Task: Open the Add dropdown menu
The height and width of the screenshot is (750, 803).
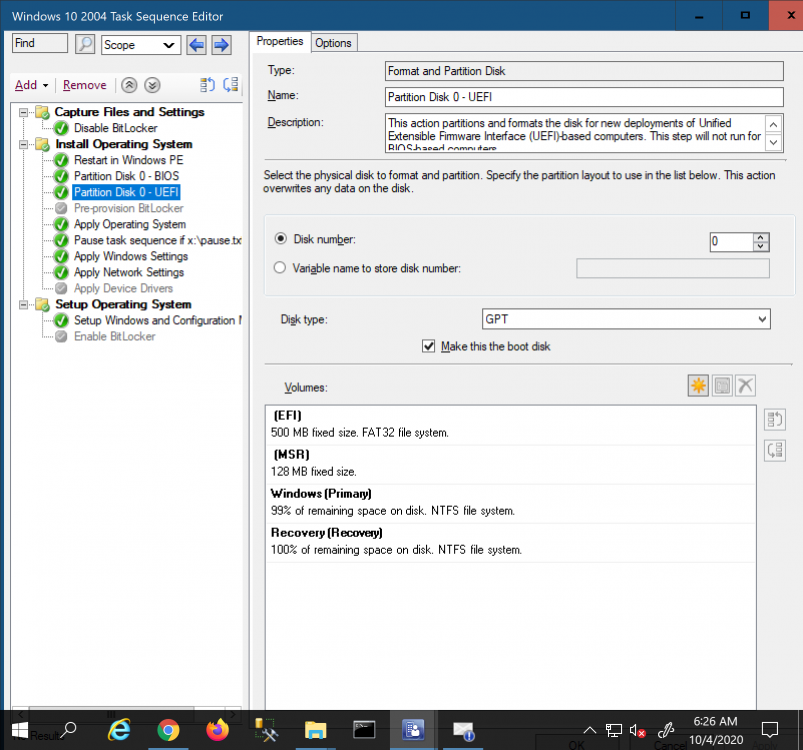Action: (31, 85)
